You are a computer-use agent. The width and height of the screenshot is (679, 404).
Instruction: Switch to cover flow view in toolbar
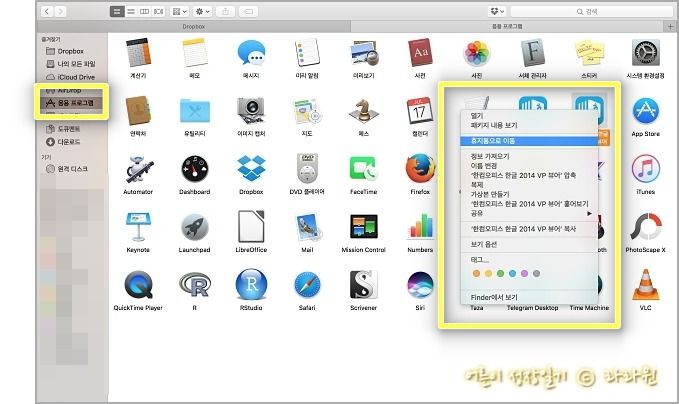click(x=158, y=12)
